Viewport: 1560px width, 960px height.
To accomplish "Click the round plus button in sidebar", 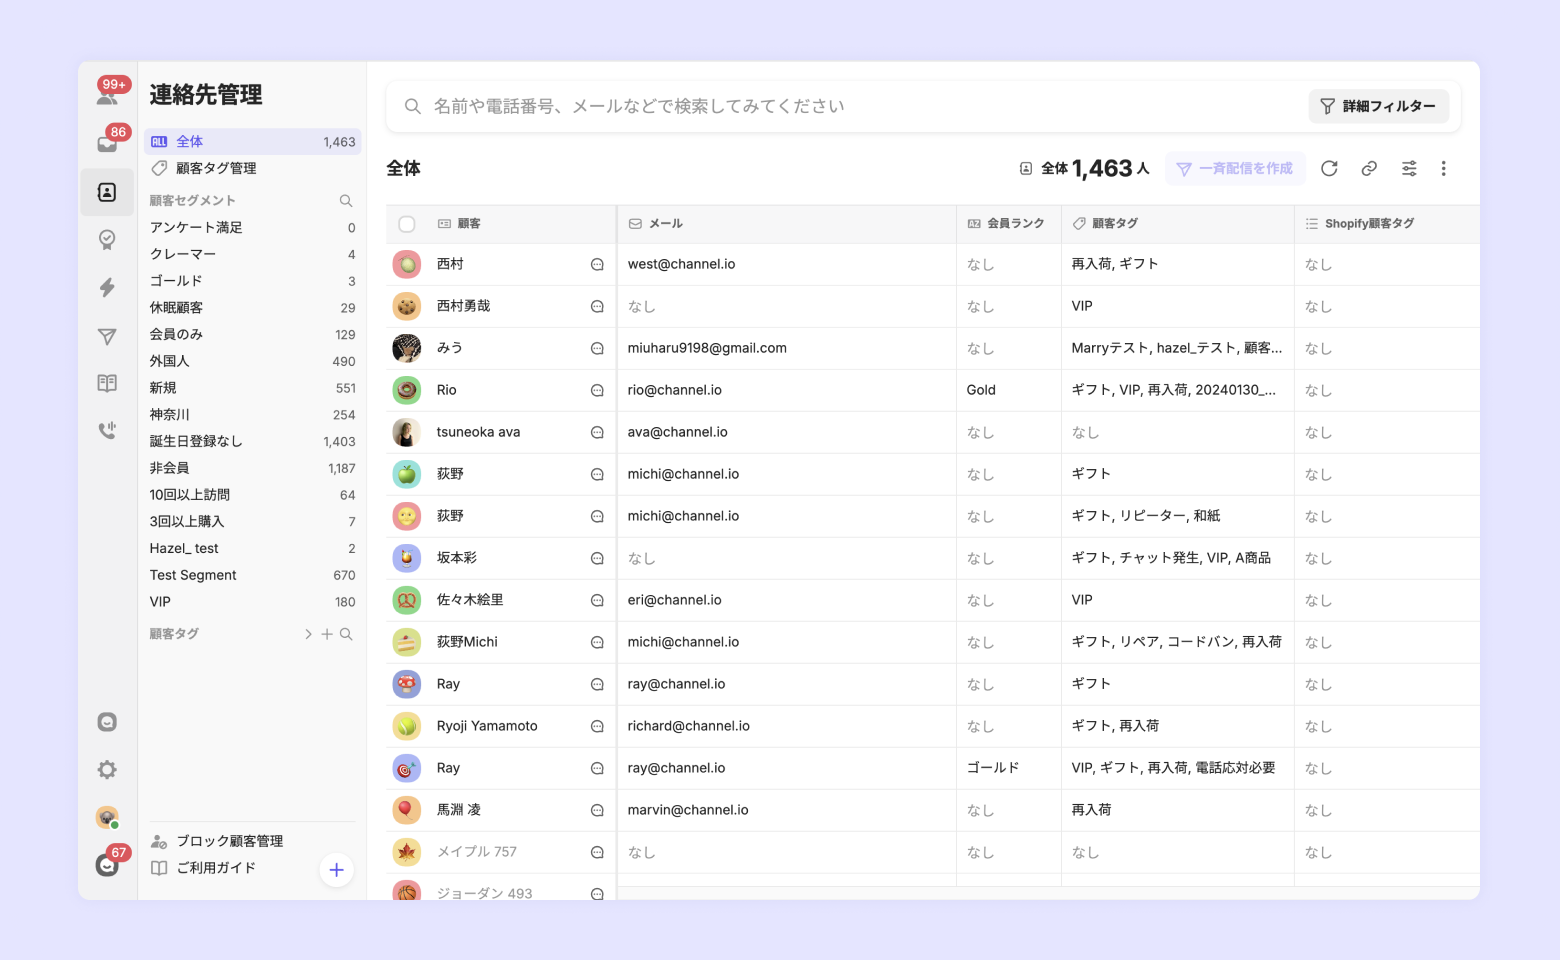I will click(337, 870).
